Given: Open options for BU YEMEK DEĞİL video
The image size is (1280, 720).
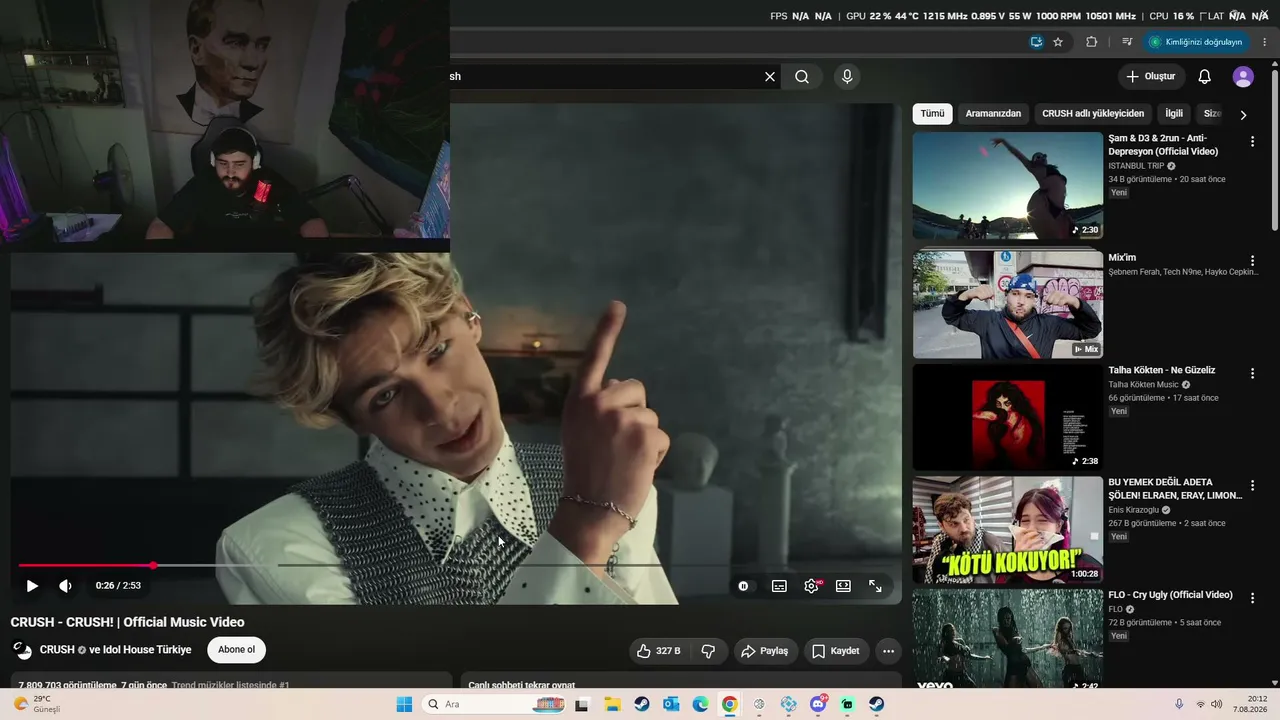Looking at the screenshot, I should pyautogui.click(x=1252, y=486).
